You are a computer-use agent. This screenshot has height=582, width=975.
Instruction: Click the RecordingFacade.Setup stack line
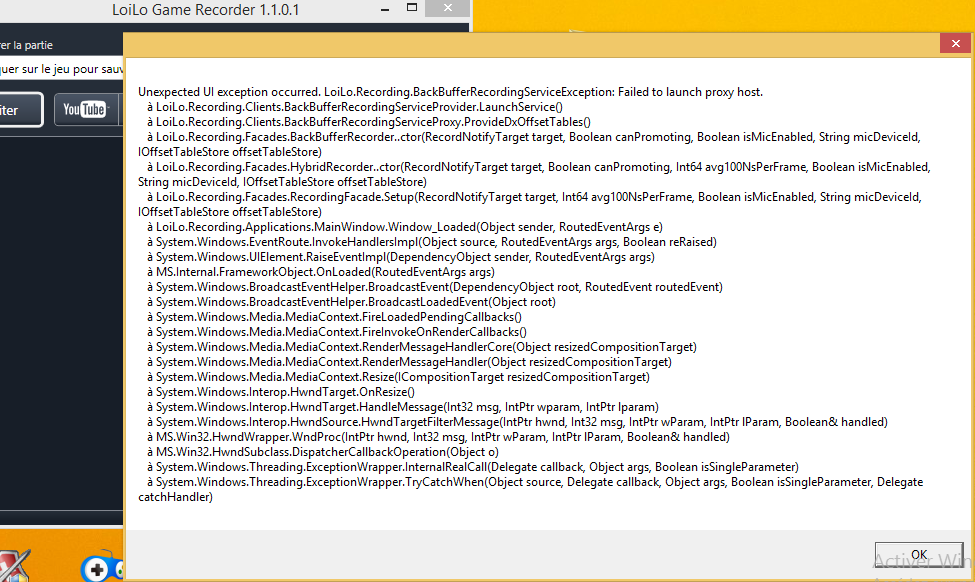click(530, 204)
